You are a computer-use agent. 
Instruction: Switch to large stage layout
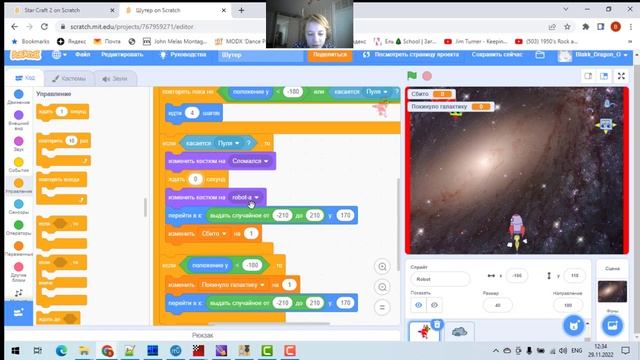click(604, 76)
